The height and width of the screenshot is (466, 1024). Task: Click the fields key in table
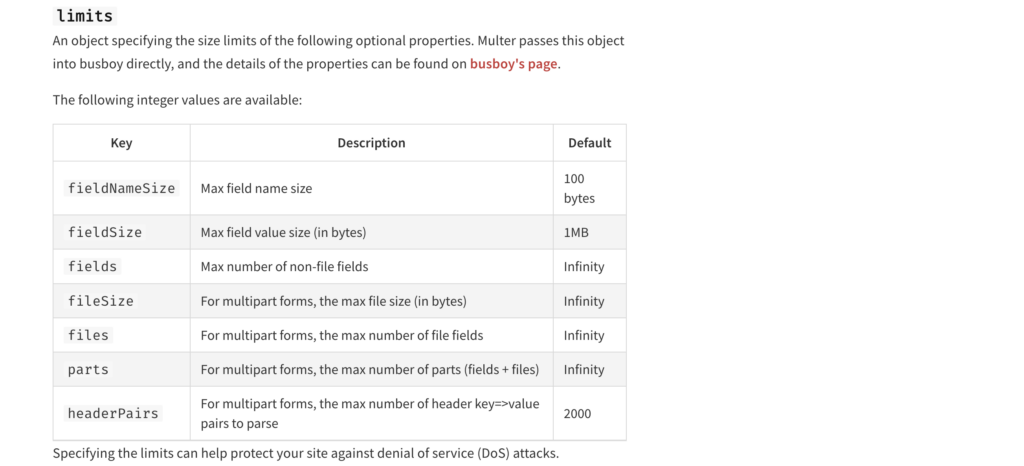click(x=92, y=266)
